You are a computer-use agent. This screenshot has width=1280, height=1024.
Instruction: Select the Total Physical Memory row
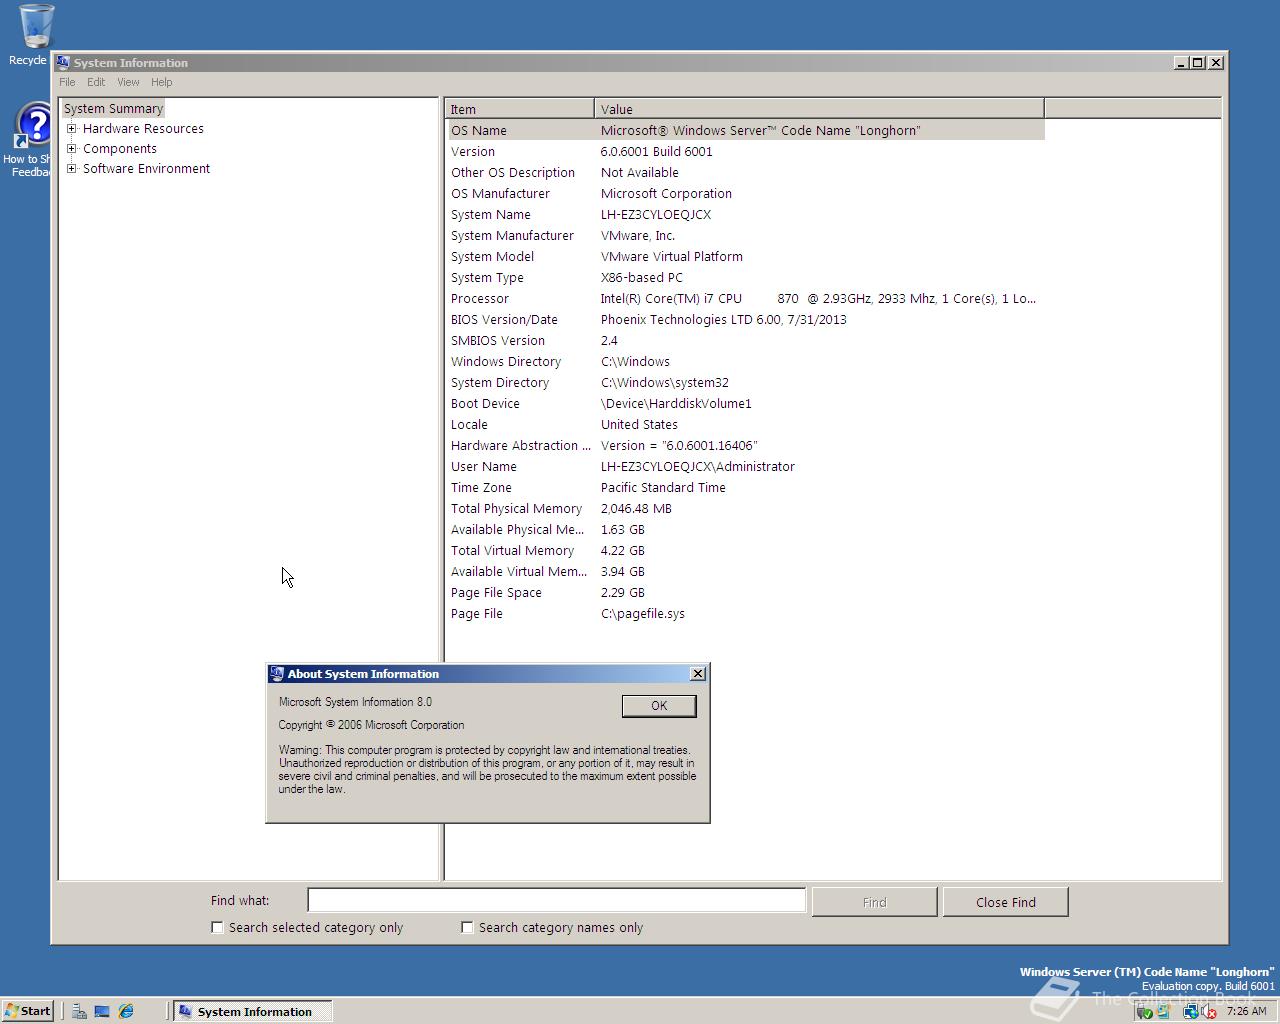pyautogui.click(x=745, y=508)
